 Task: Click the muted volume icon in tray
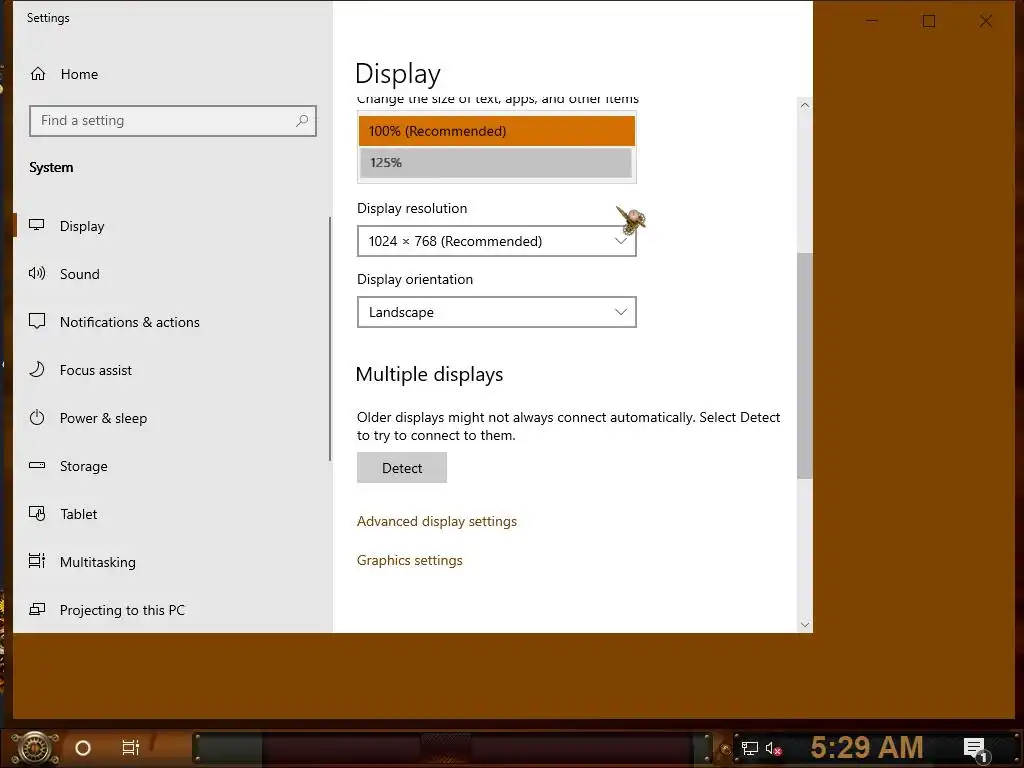[773, 748]
